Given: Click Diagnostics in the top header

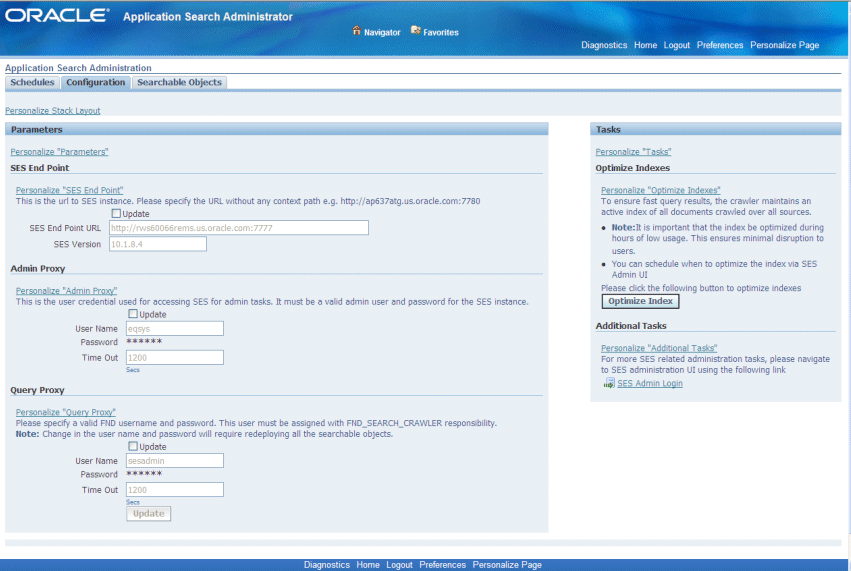Looking at the screenshot, I should (604, 45).
